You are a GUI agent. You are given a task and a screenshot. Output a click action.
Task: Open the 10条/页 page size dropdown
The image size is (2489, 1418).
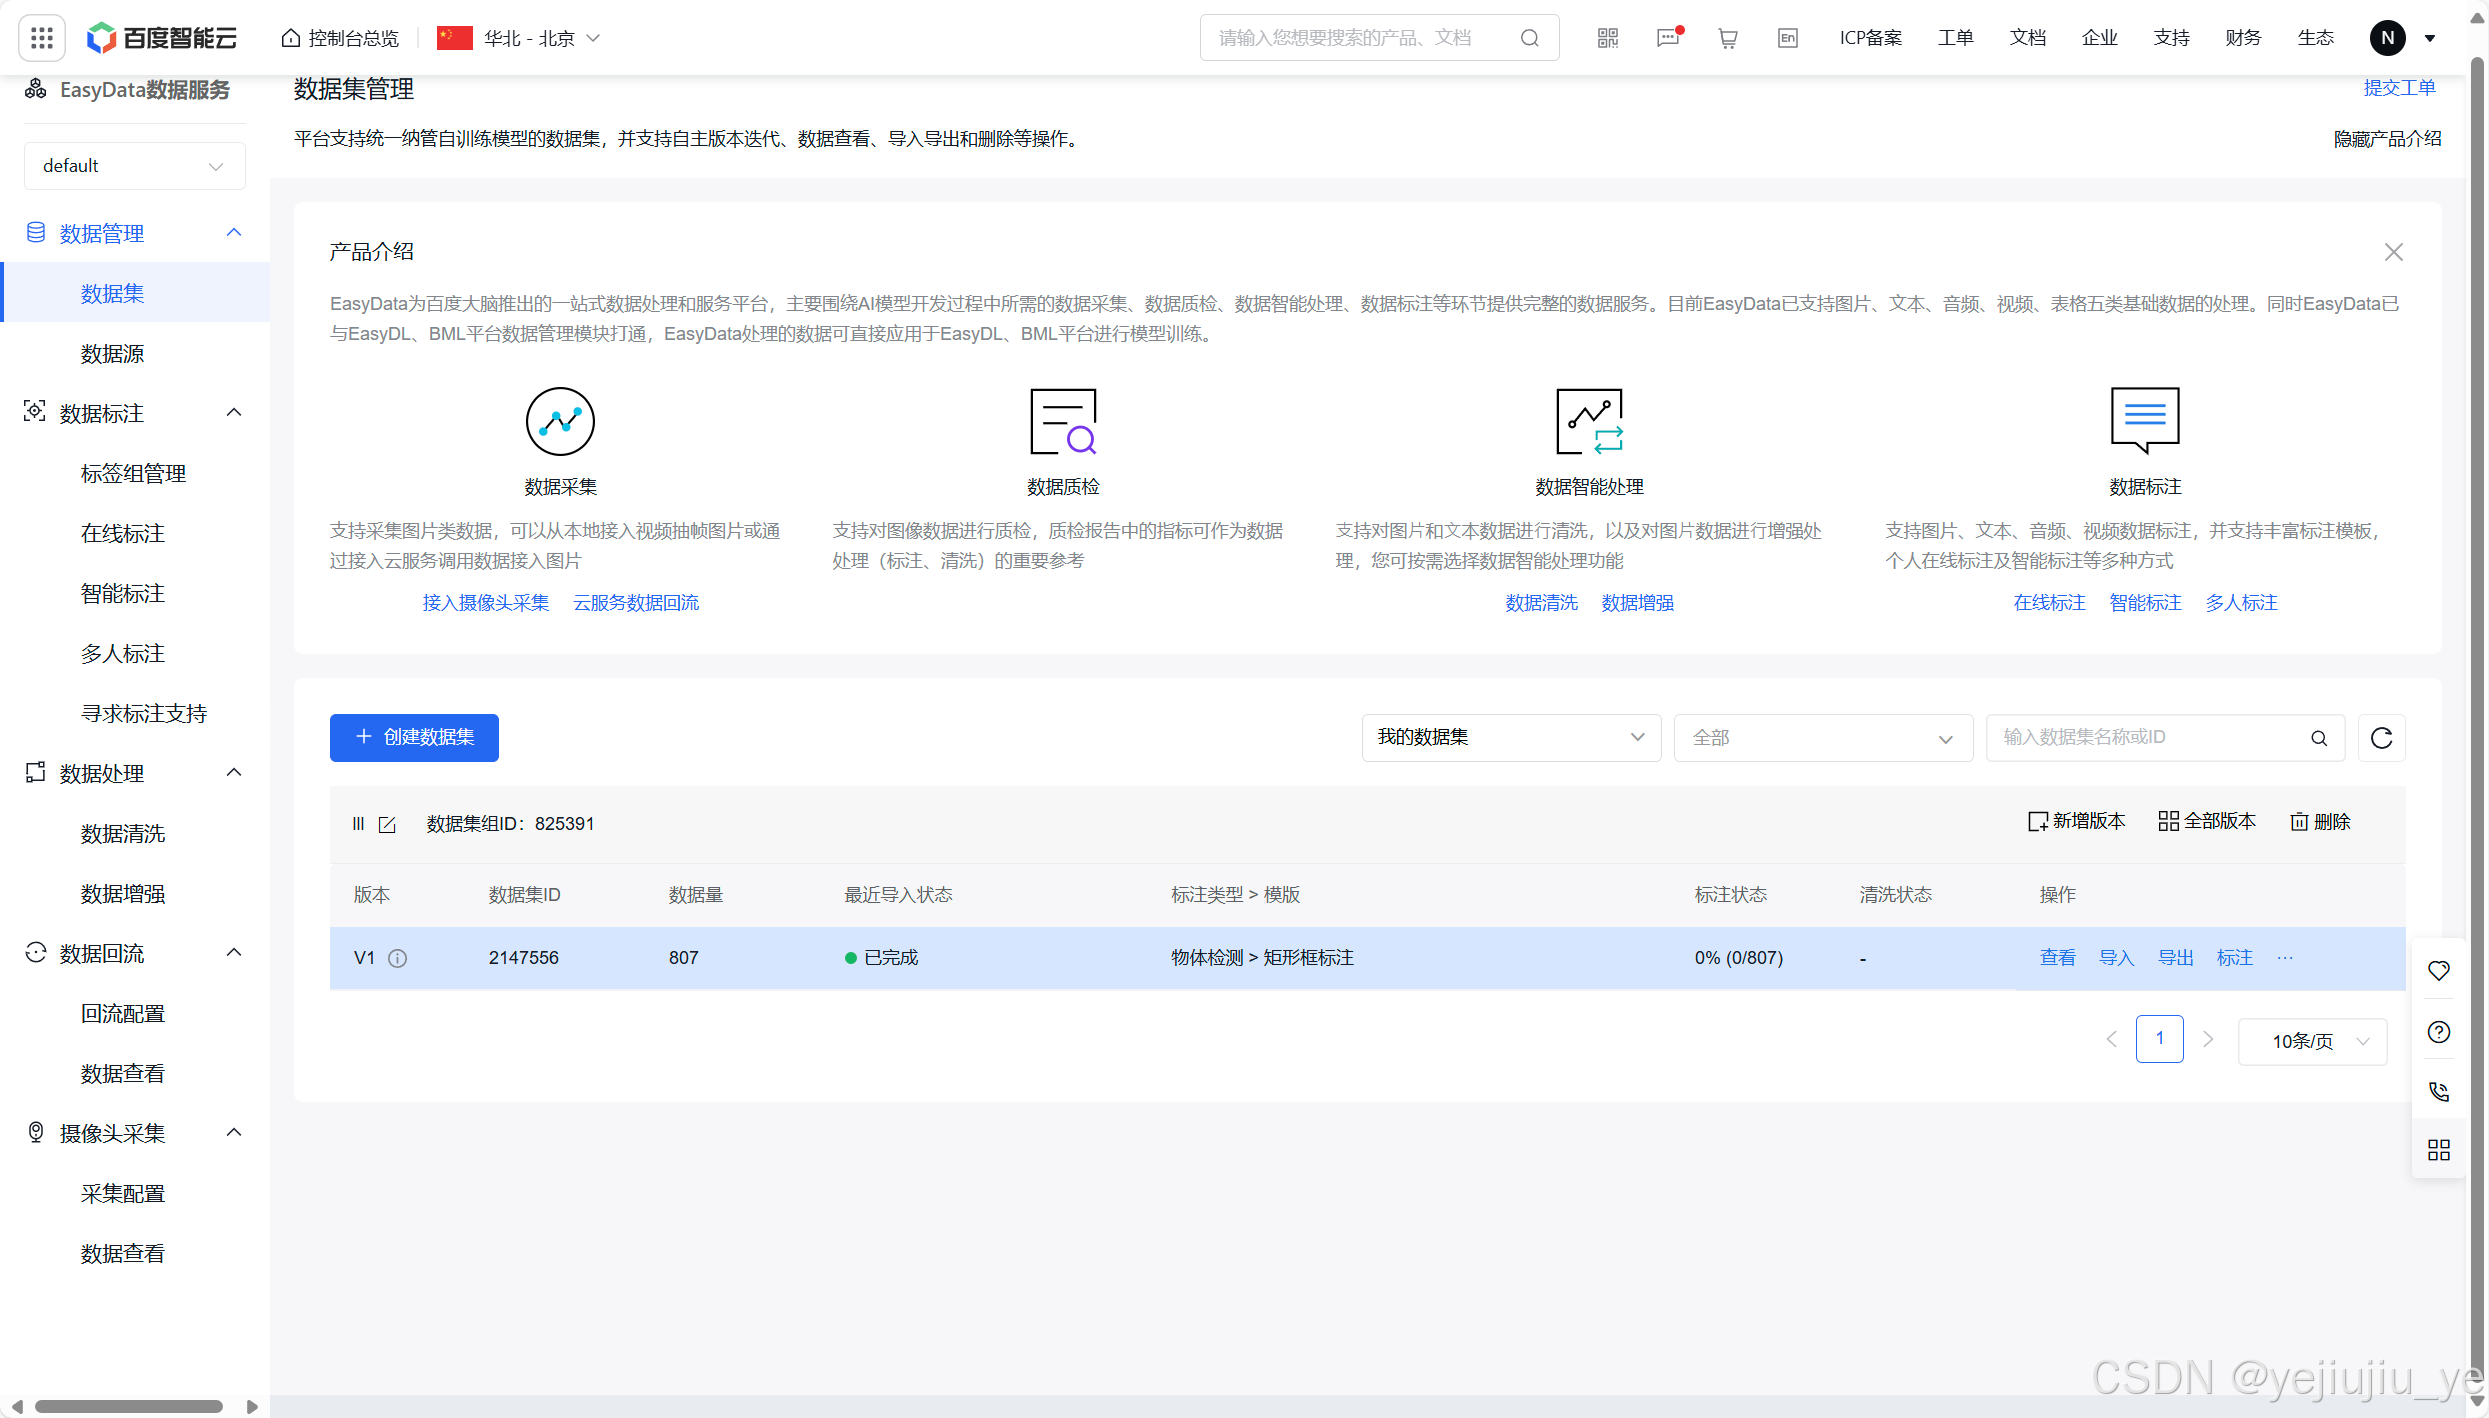point(2312,1041)
